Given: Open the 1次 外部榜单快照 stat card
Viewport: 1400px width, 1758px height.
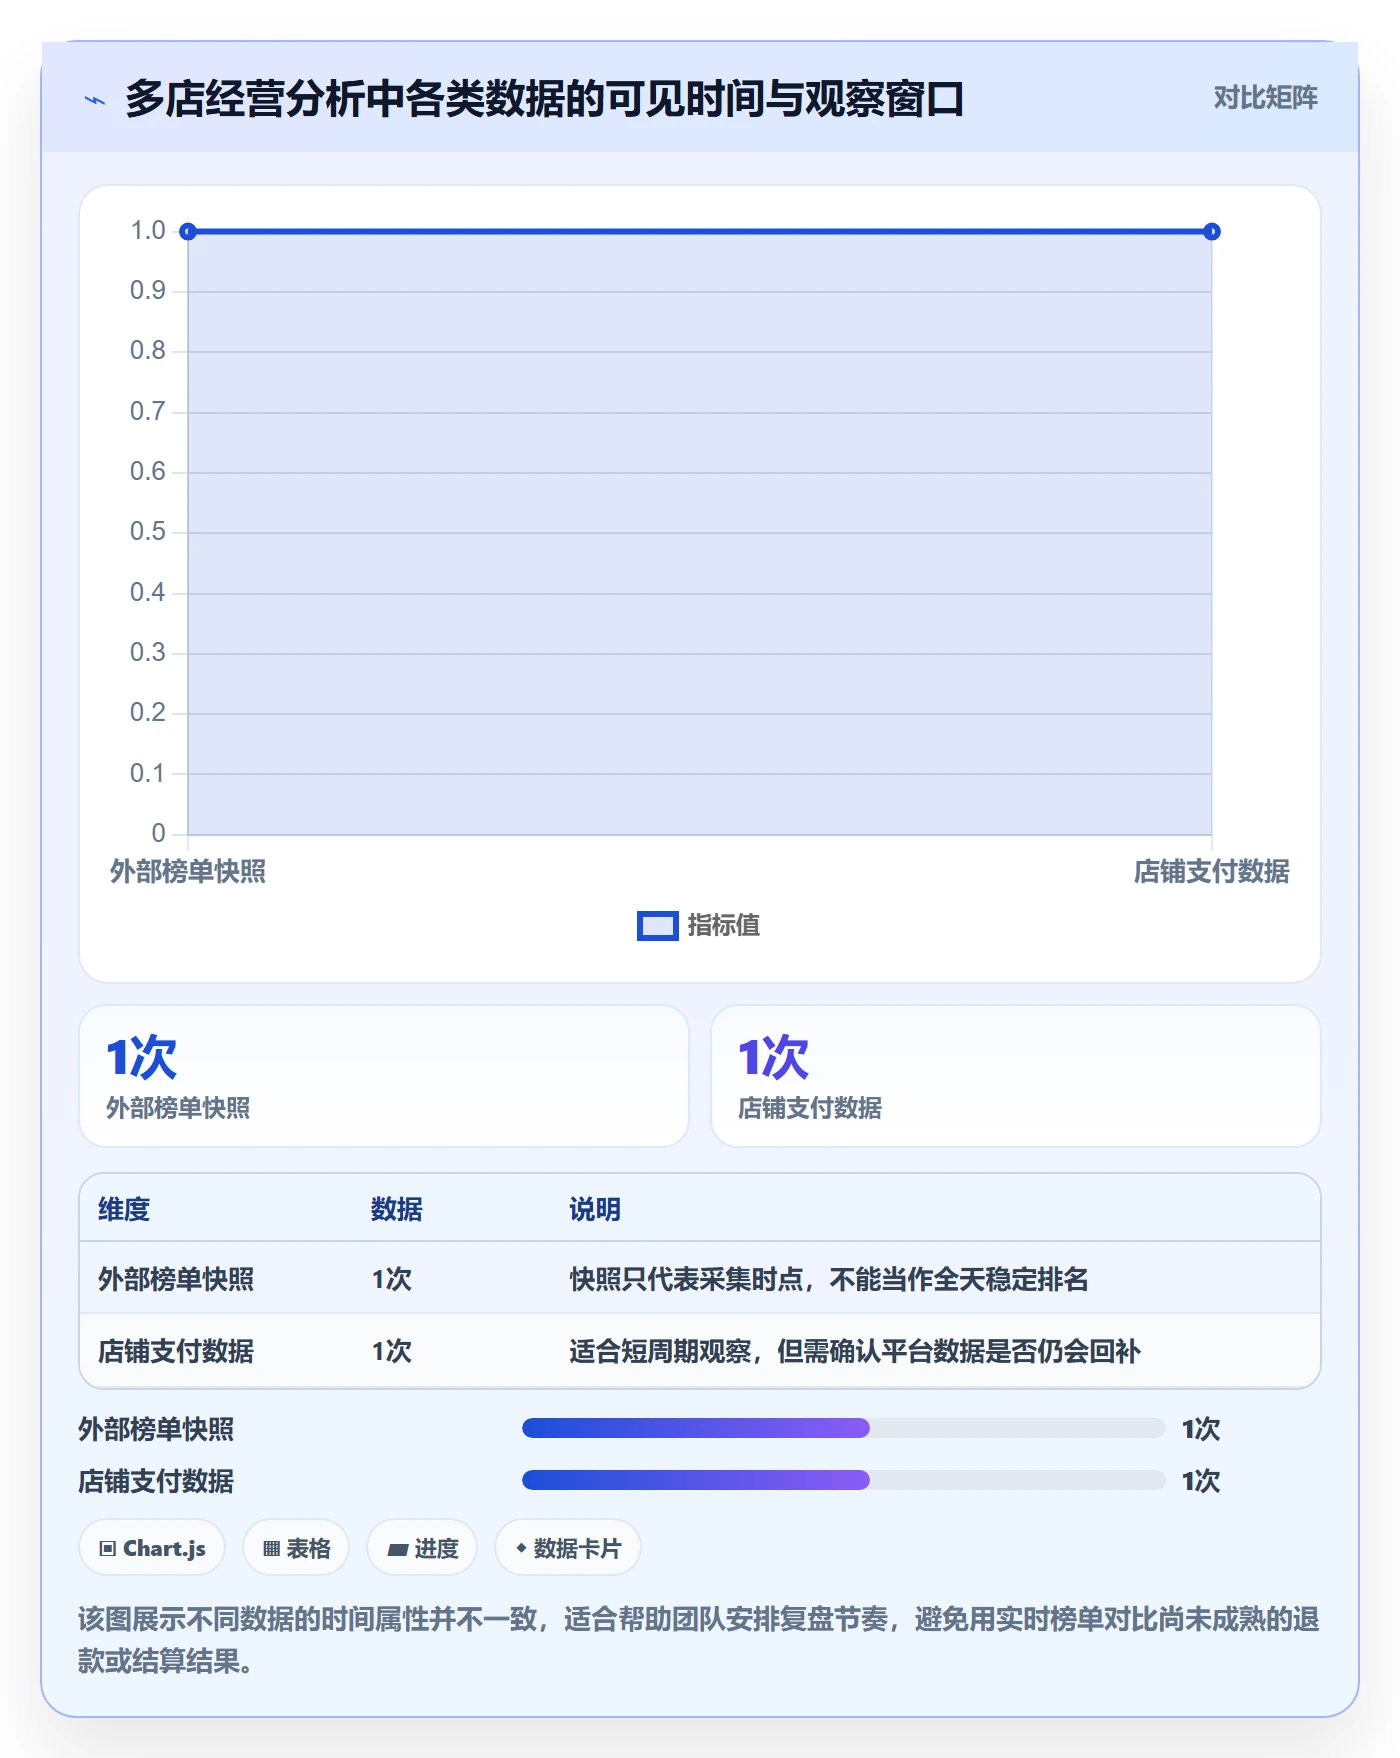Looking at the screenshot, I should pos(384,1076).
